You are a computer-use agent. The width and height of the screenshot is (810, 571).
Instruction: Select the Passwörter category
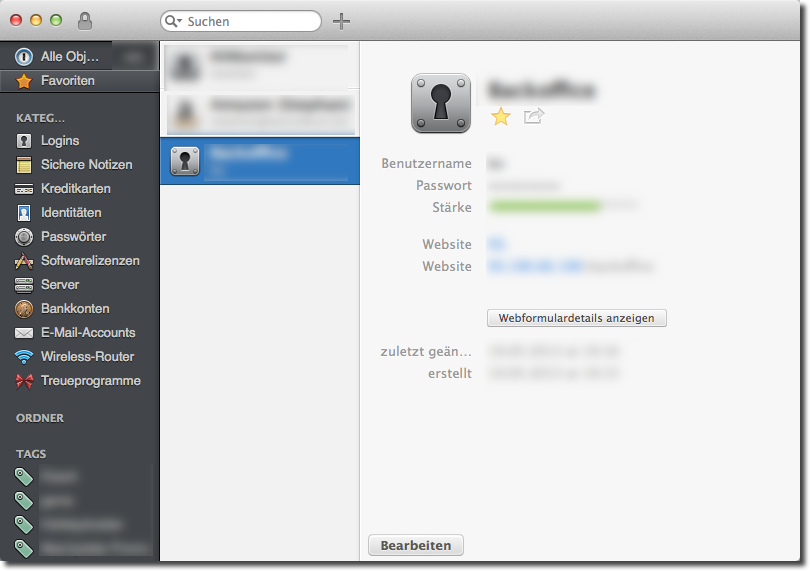73,236
